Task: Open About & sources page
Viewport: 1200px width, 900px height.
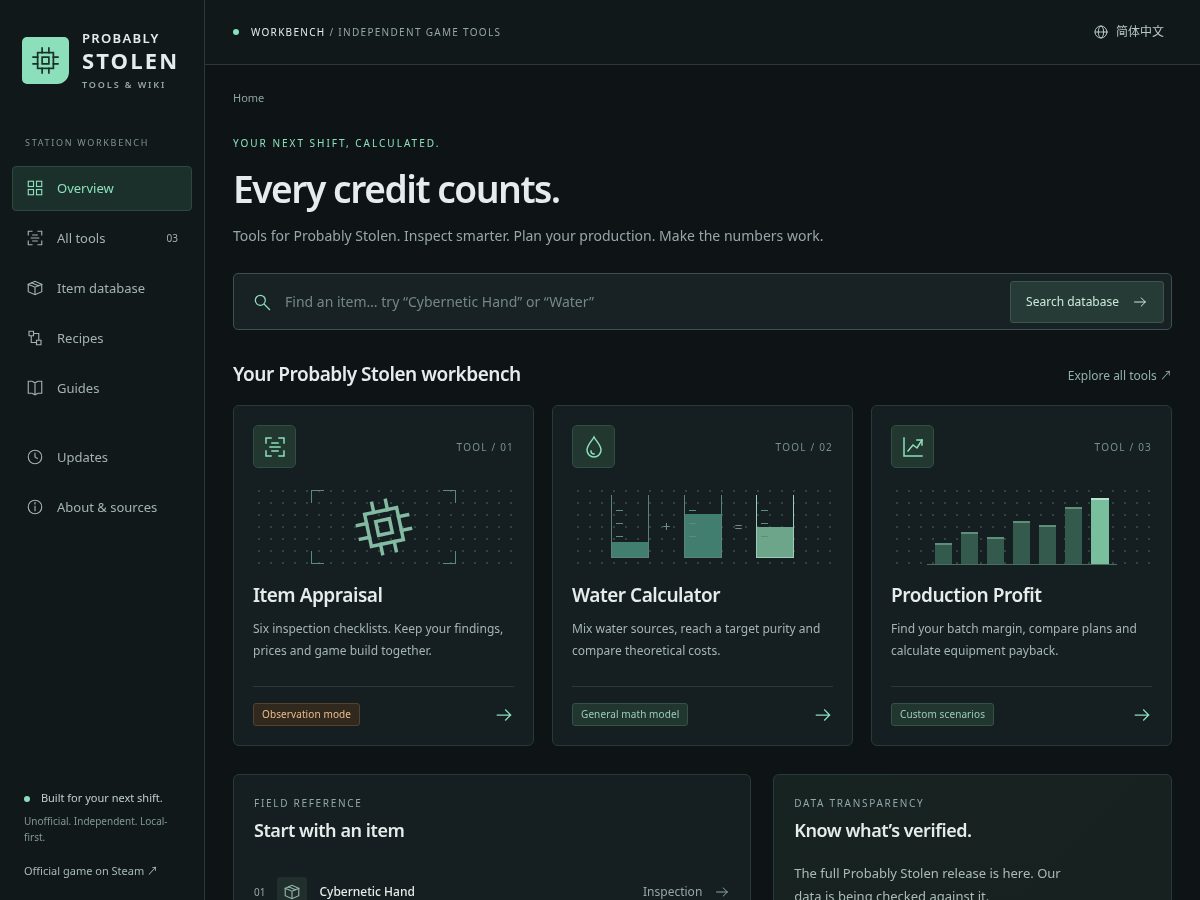Action: click(102, 507)
